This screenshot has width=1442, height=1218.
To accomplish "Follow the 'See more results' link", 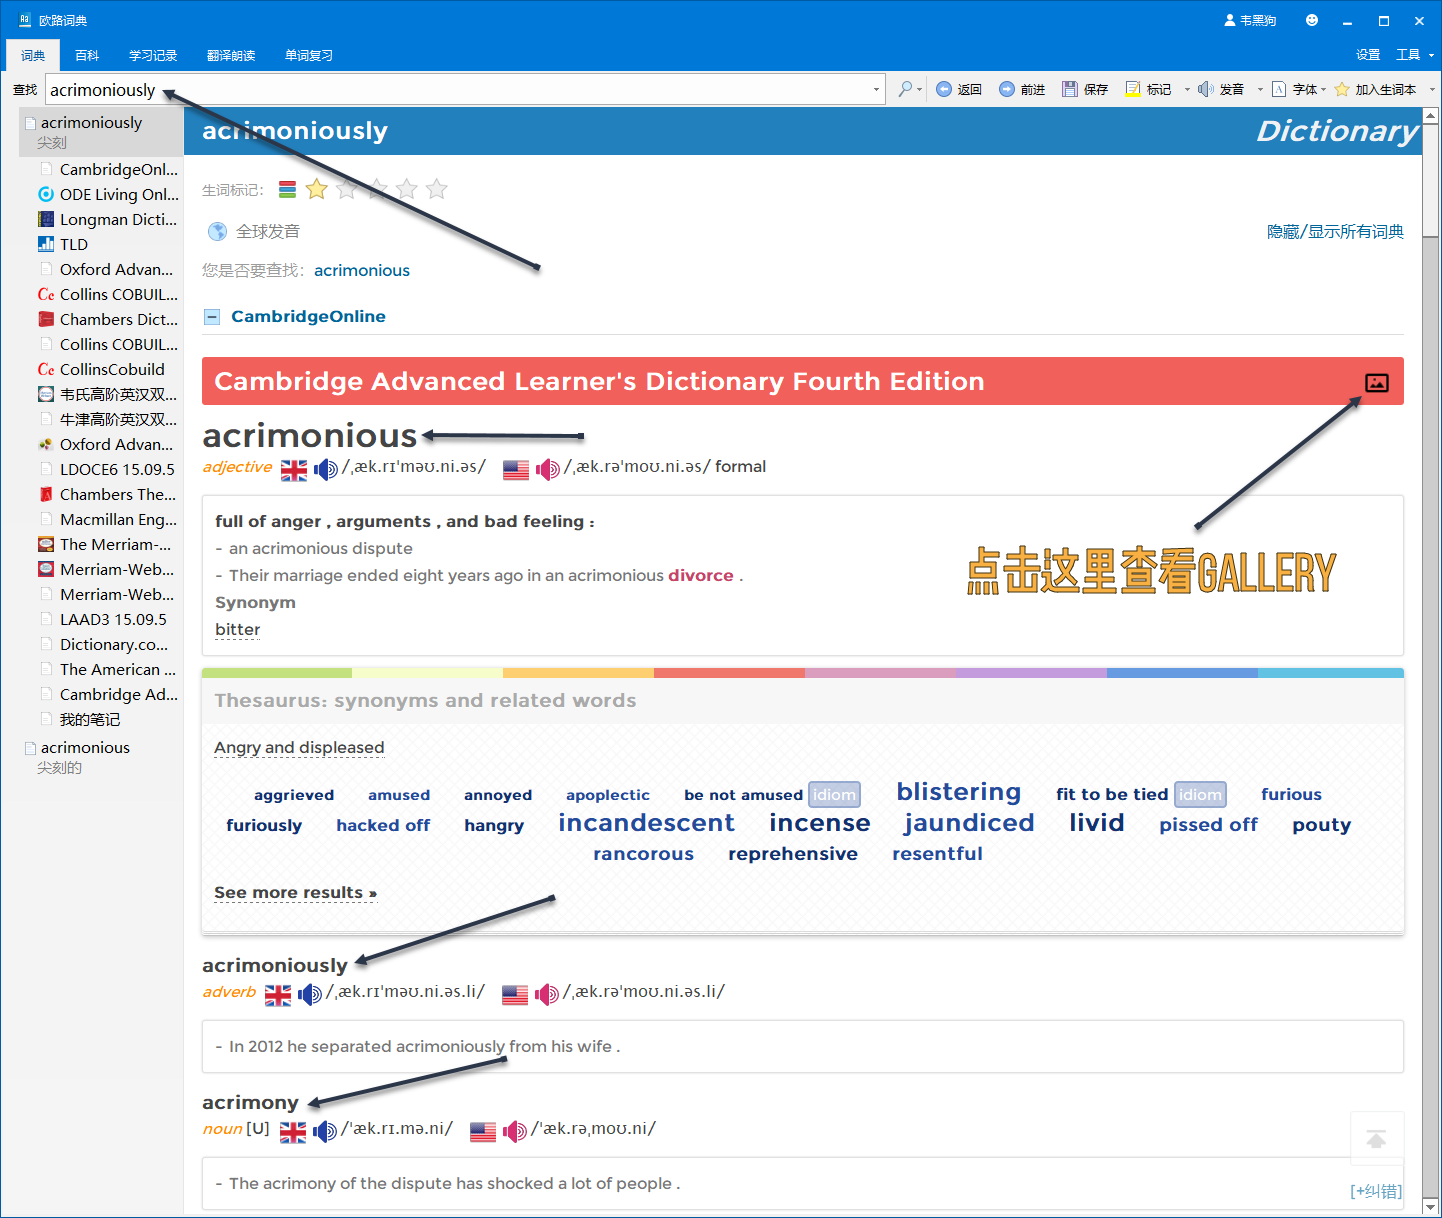I will pos(295,893).
